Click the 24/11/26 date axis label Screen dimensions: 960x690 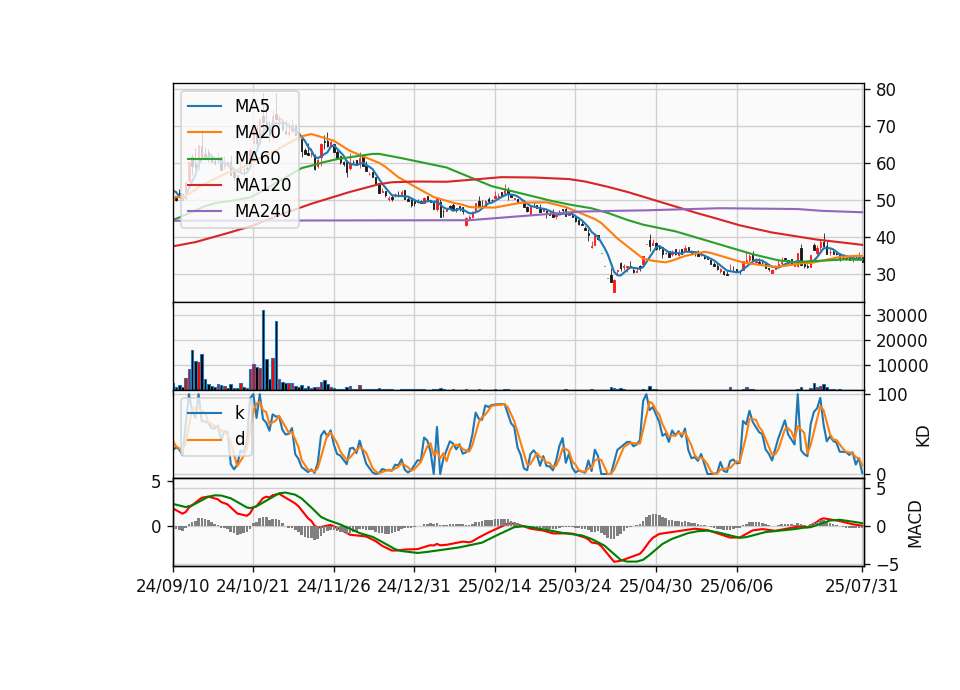tap(334, 586)
